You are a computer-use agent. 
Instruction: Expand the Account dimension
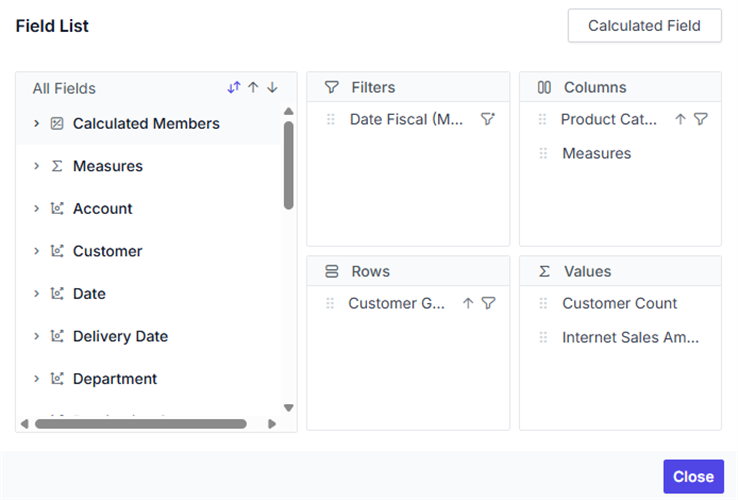tap(36, 209)
